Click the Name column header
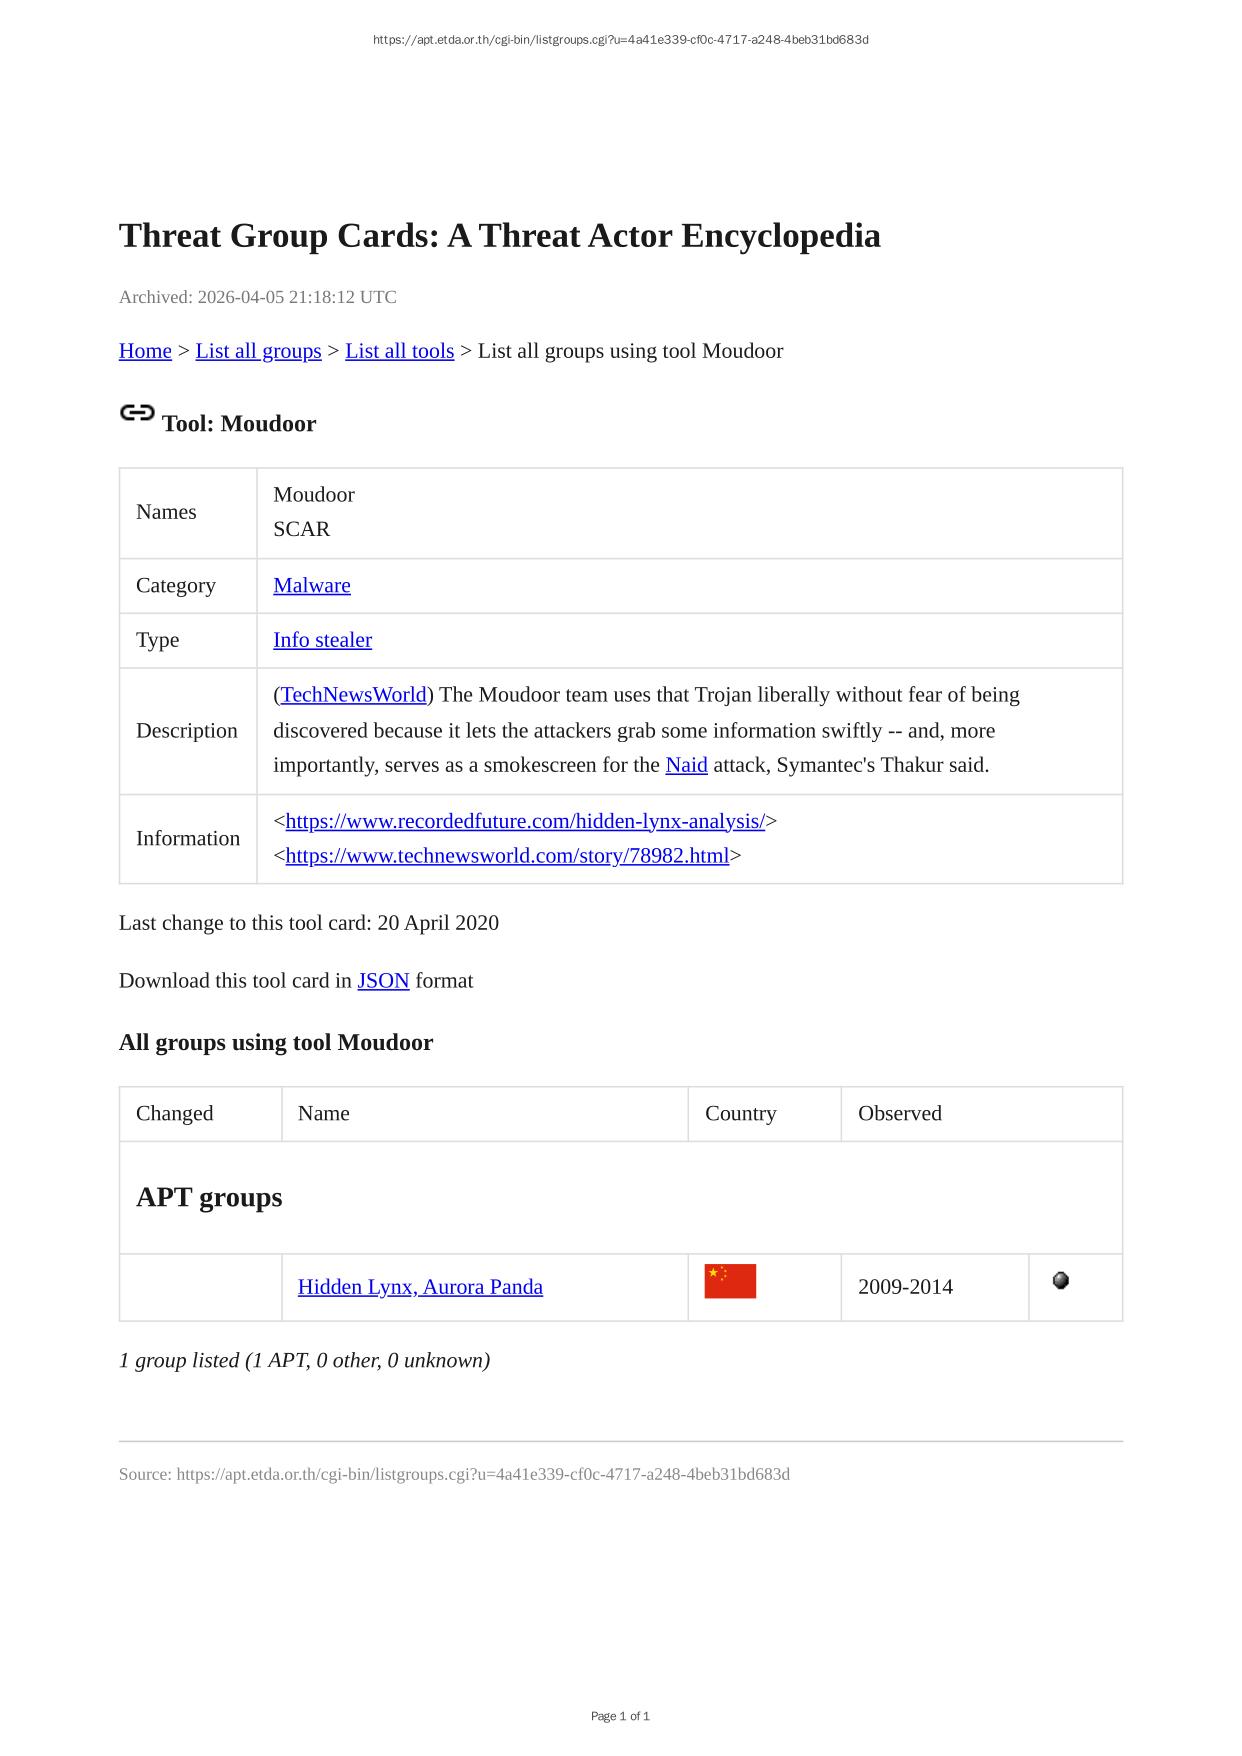 coord(324,1114)
